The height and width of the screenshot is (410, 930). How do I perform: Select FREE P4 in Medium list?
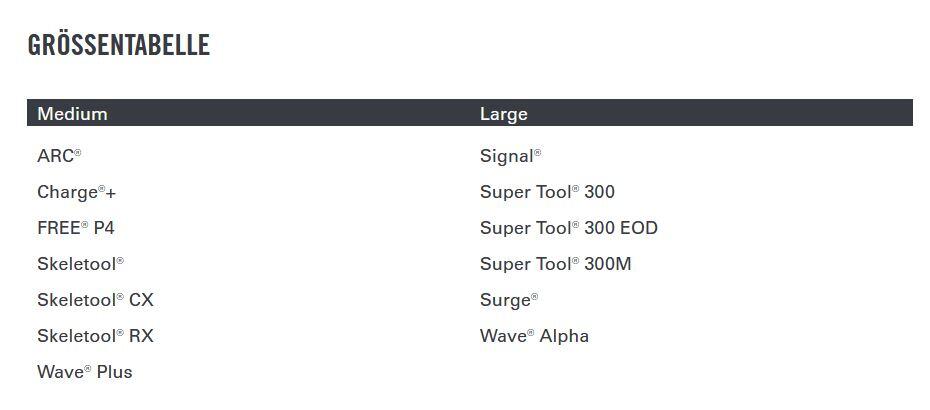click(75, 228)
